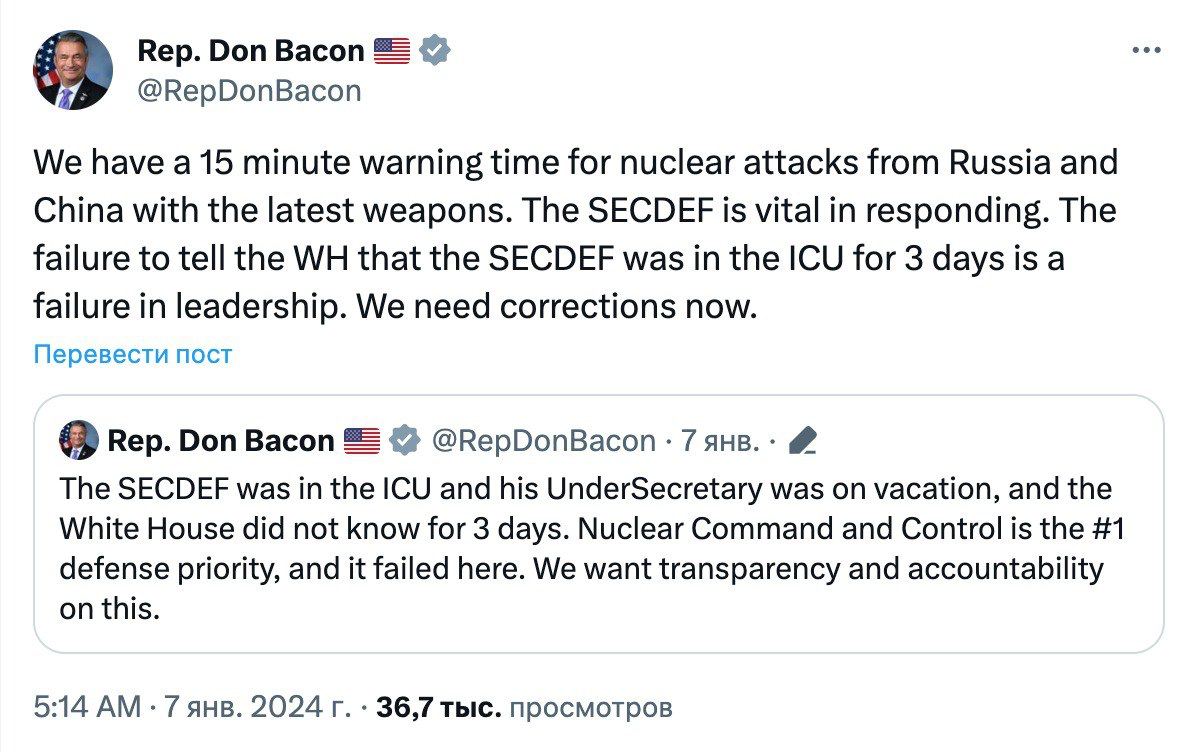This screenshot has width=1192, height=752.
Task: Open the Rep. Don Bacon display name at top
Action: (x=250, y=51)
